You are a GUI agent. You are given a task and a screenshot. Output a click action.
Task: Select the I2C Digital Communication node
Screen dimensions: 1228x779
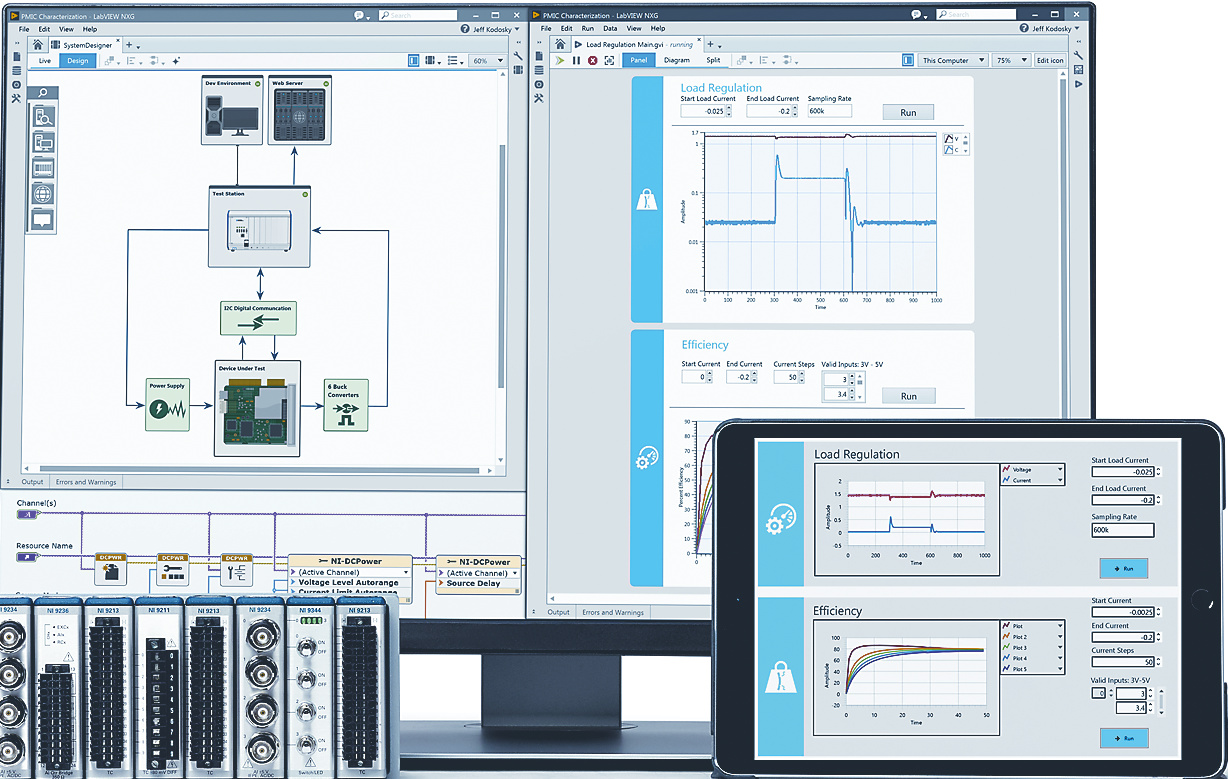[x=259, y=319]
